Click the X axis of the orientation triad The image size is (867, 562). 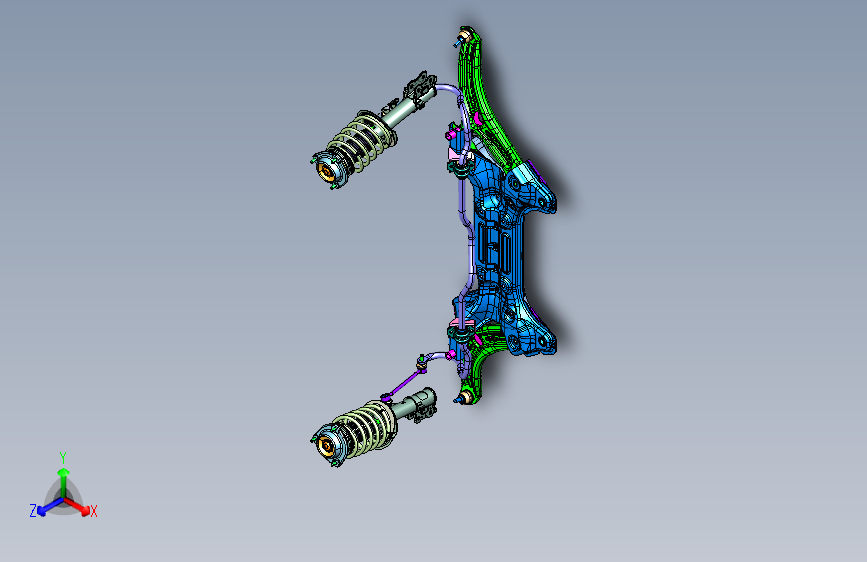pos(81,508)
